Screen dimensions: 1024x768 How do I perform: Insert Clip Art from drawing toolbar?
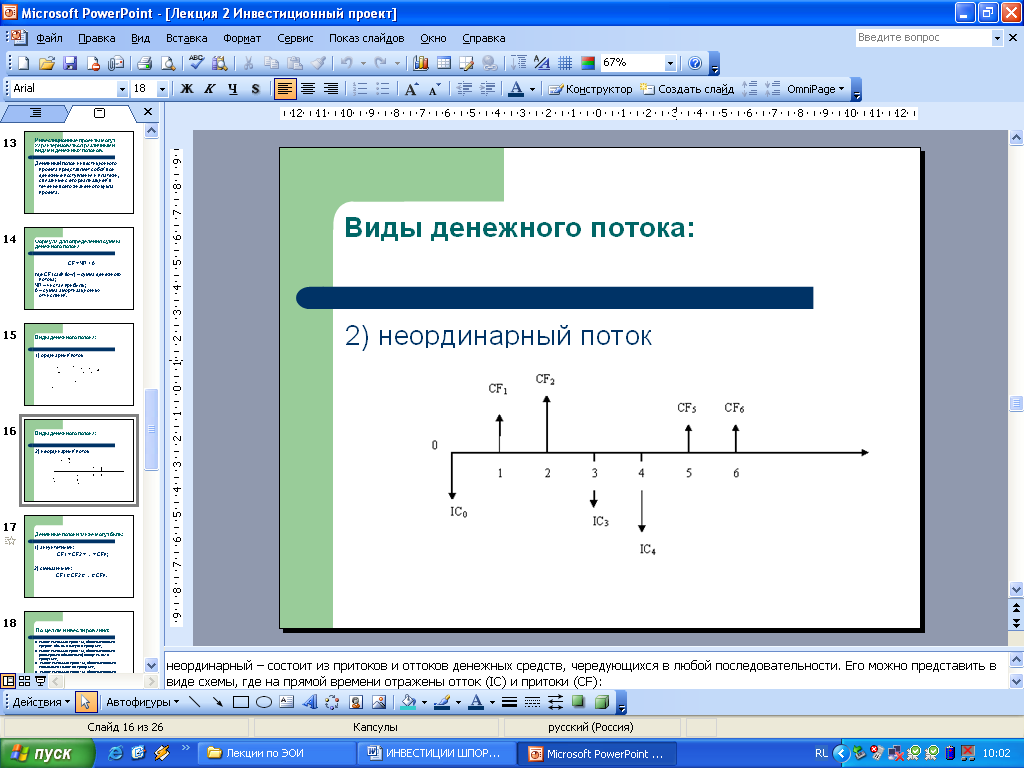pyautogui.click(x=356, y=702)
